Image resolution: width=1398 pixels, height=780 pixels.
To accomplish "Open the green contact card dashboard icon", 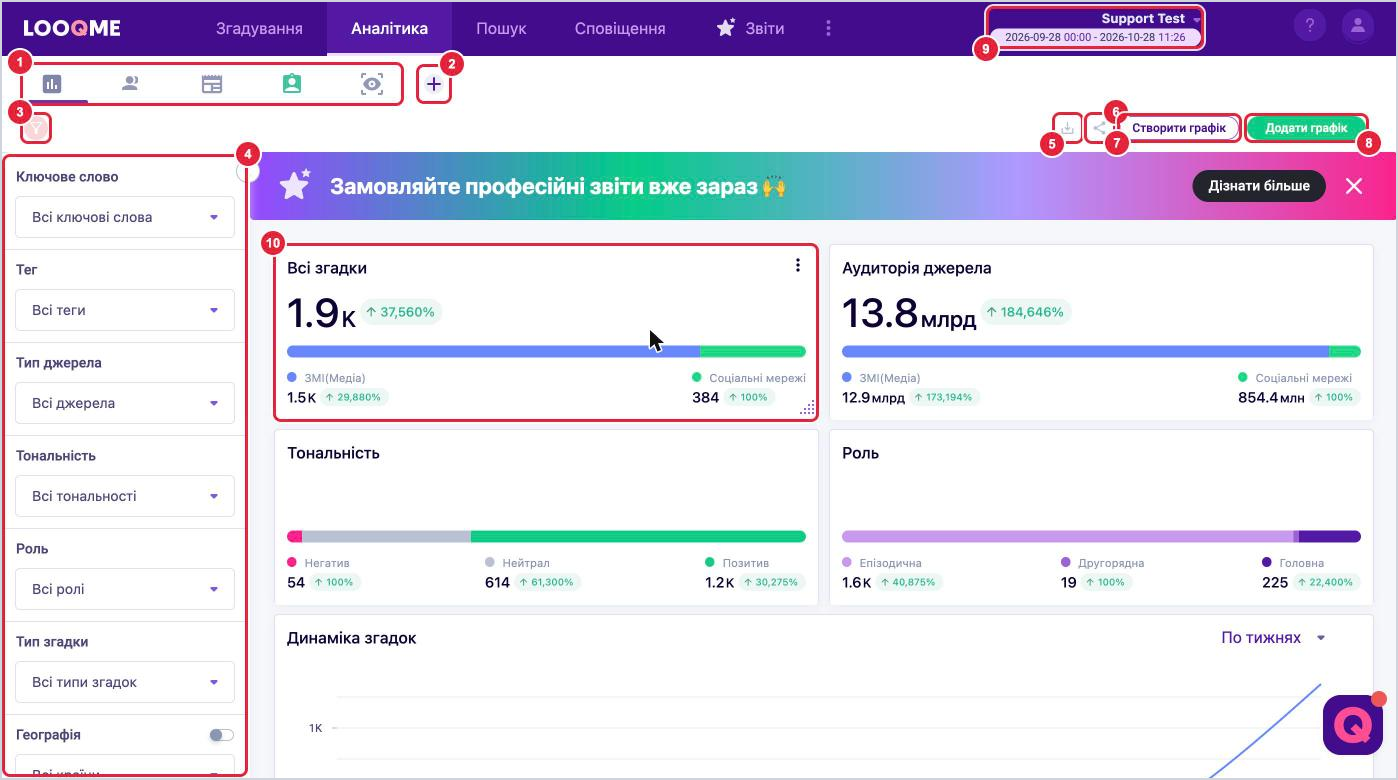I will click(x=292, y=84).
